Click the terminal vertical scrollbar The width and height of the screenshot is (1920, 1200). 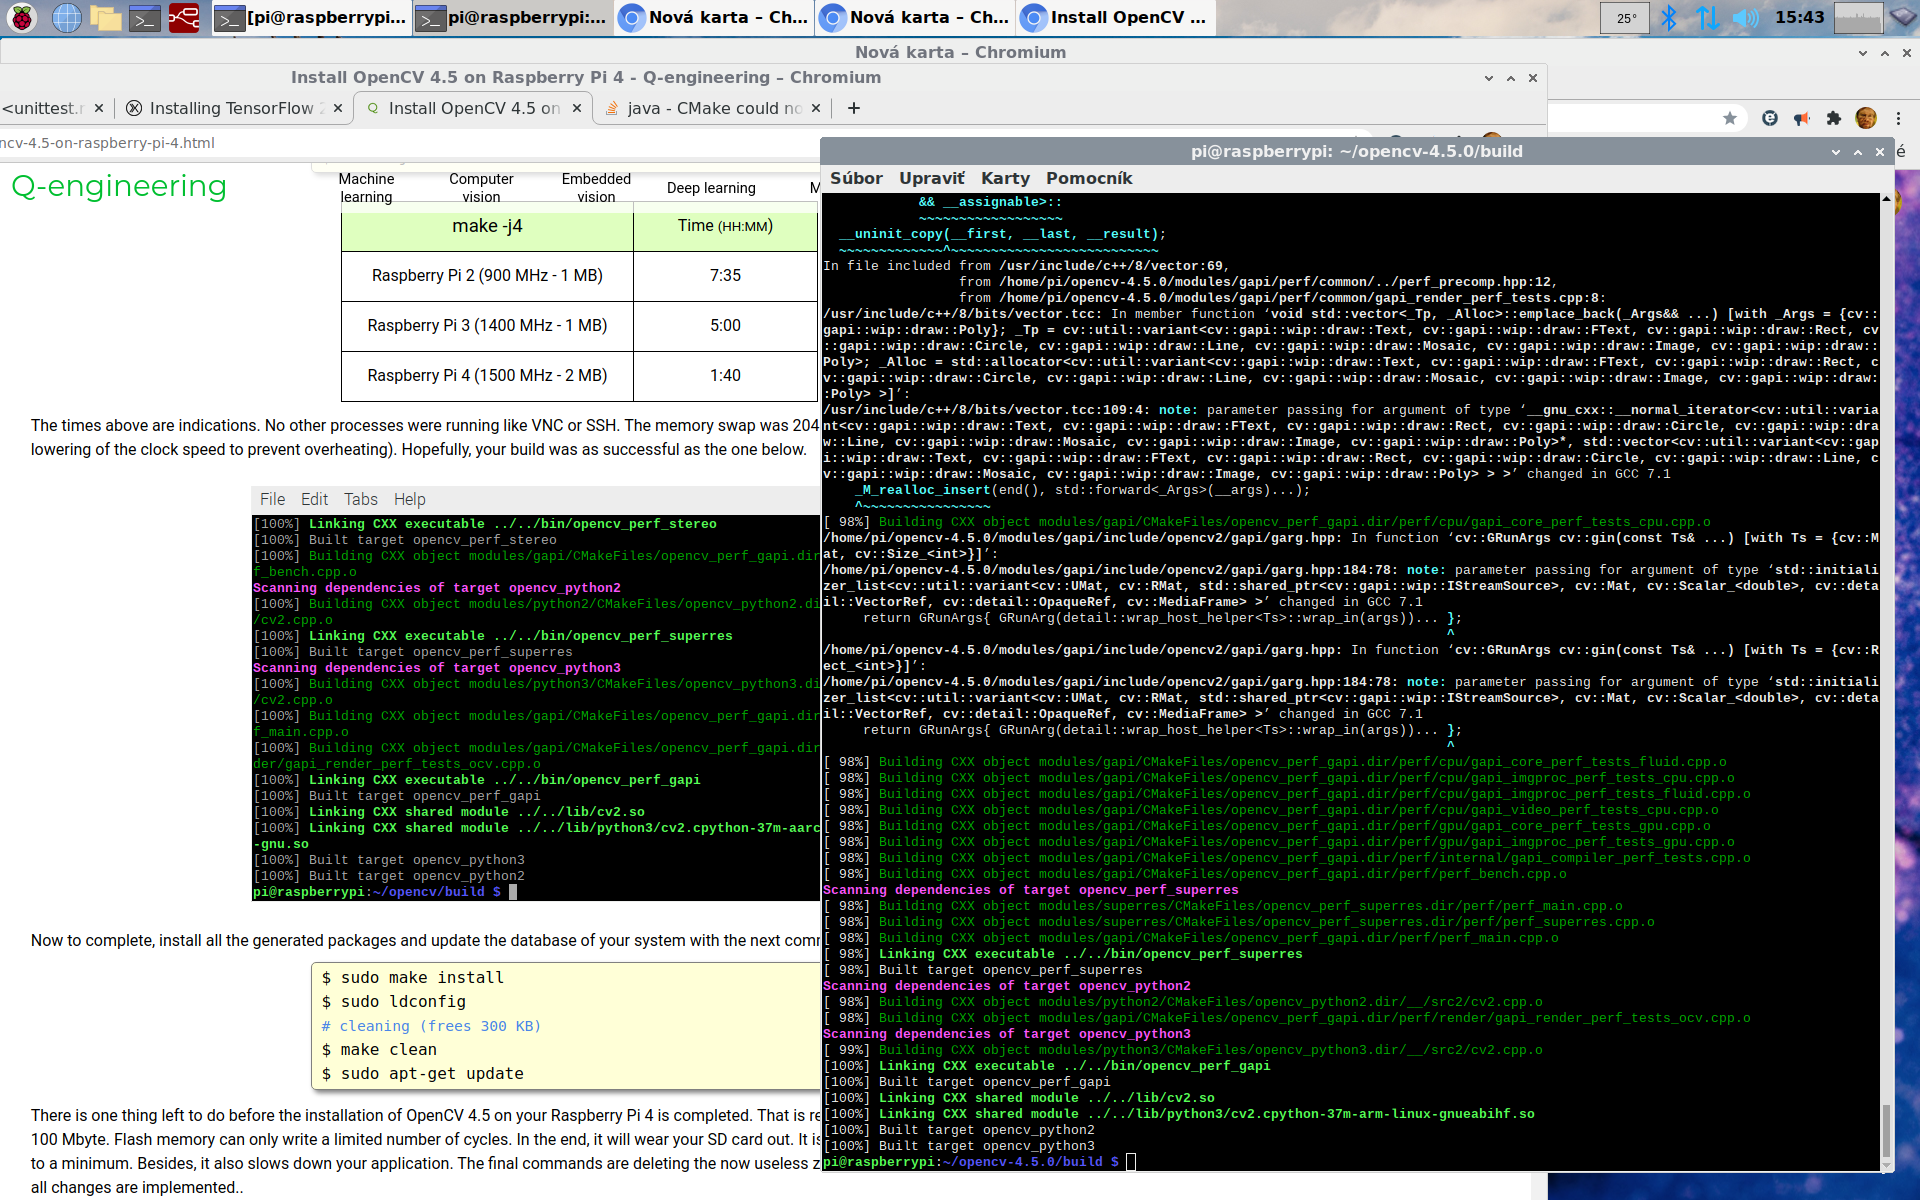point(1885,1130)
